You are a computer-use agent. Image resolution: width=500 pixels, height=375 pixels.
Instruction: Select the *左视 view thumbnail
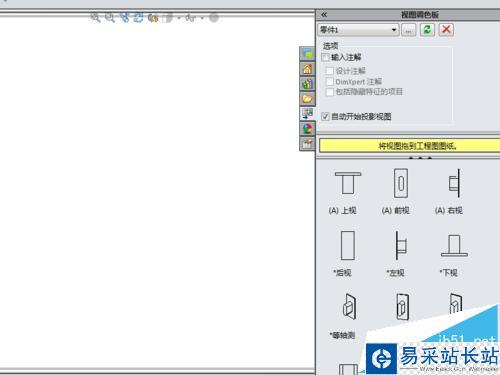click(x=401, y=245)
